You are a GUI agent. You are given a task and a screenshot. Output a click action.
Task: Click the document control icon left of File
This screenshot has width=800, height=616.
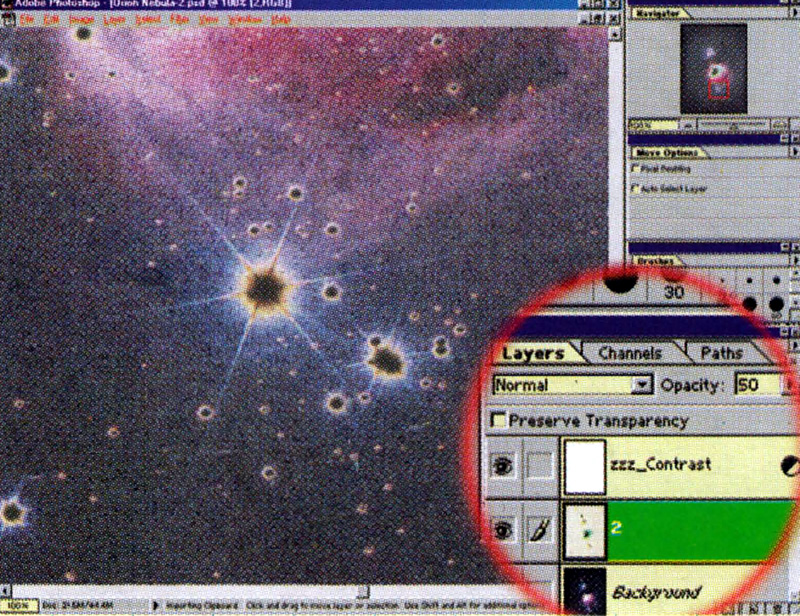[8, 20]
